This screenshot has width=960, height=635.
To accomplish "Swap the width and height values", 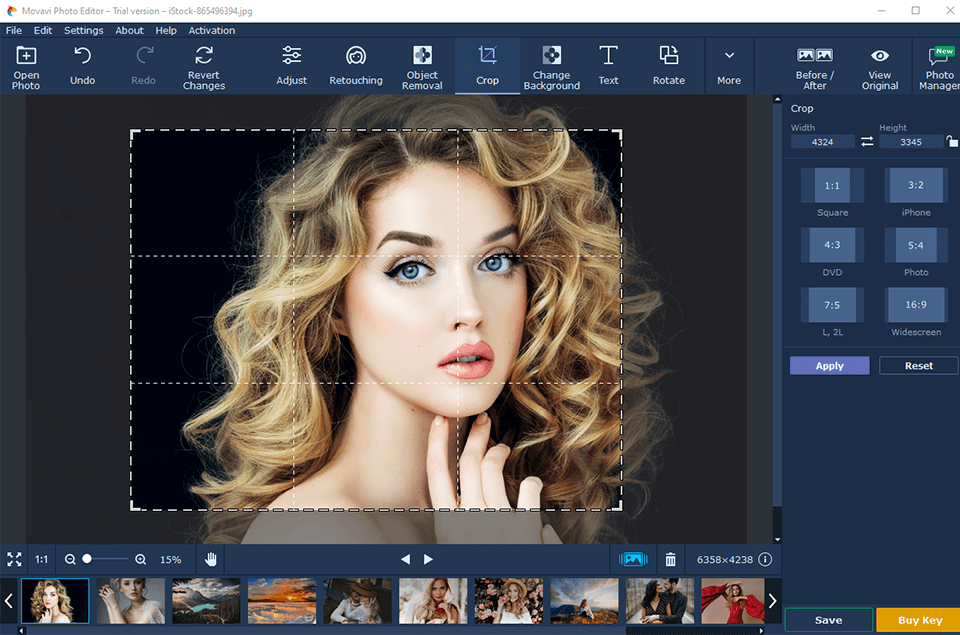I will click(x=866, y=142).
